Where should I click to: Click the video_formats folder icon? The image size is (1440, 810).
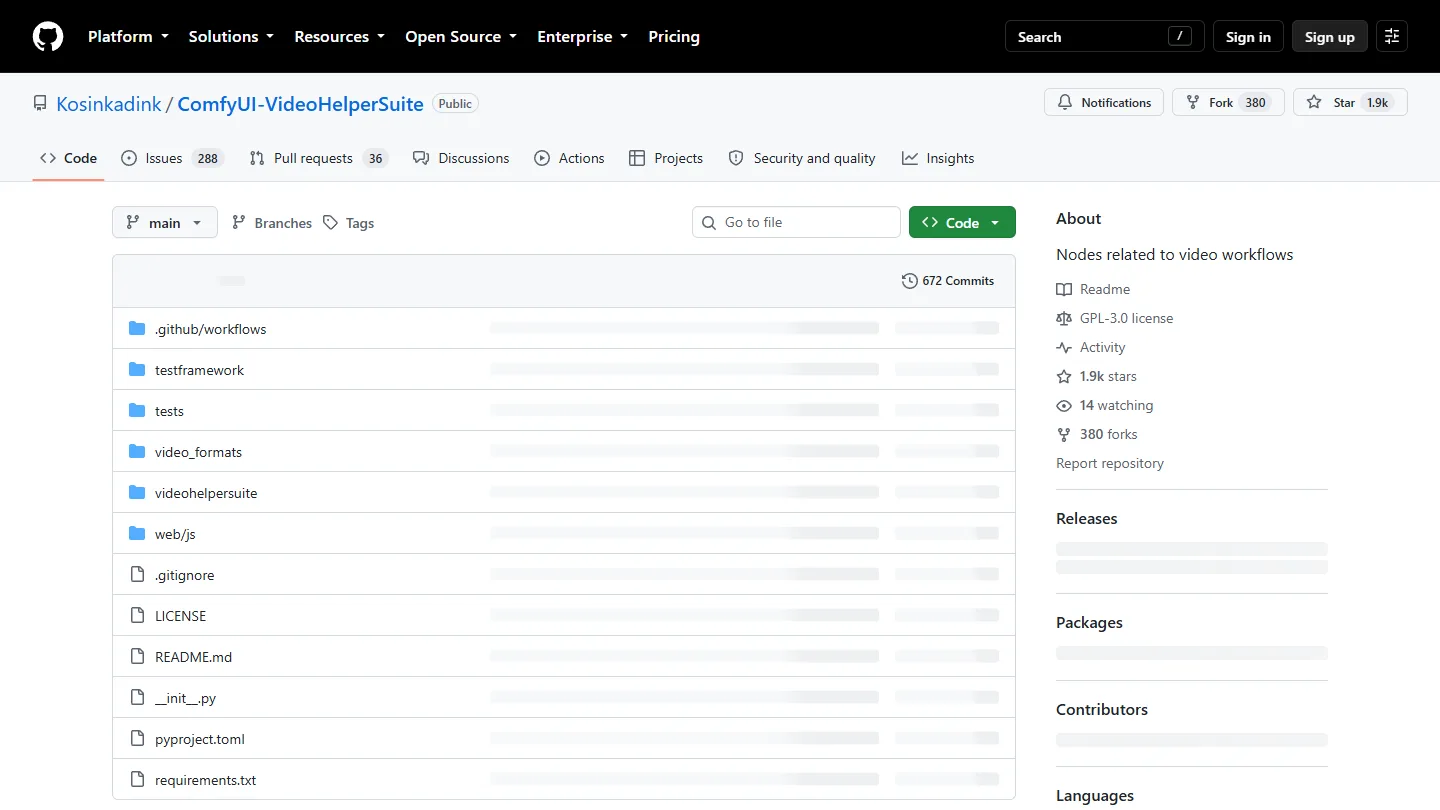pyautogui.click(x=137, y=452)
